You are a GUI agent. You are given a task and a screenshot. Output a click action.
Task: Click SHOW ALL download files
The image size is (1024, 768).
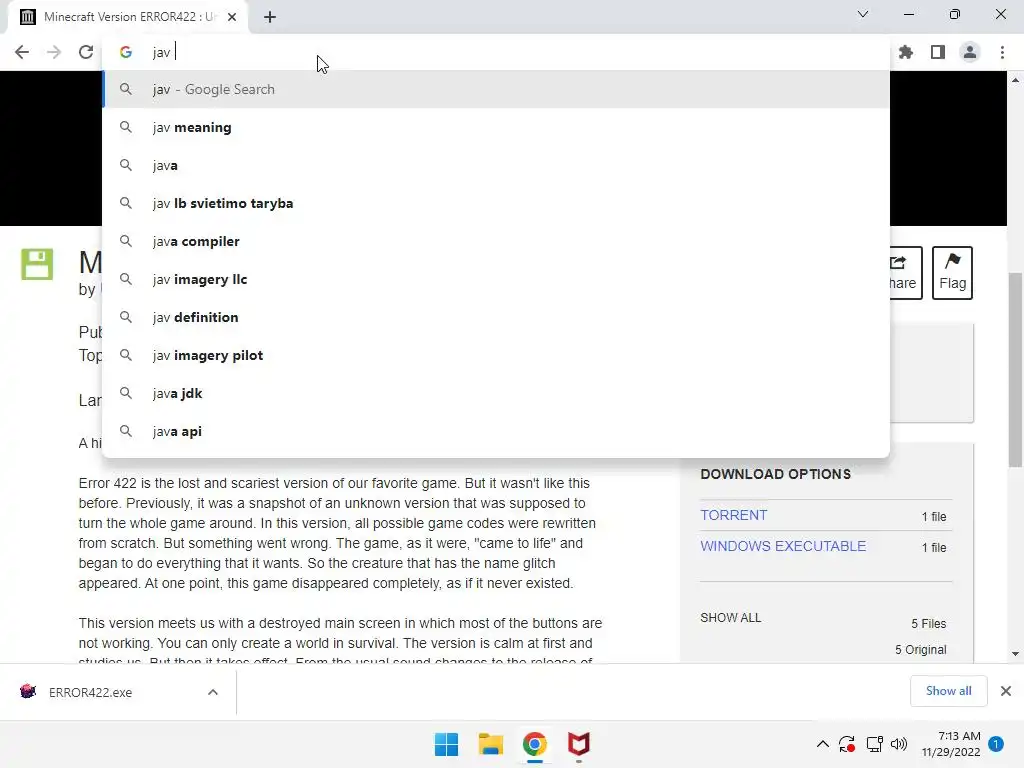[x=730, y=618]
